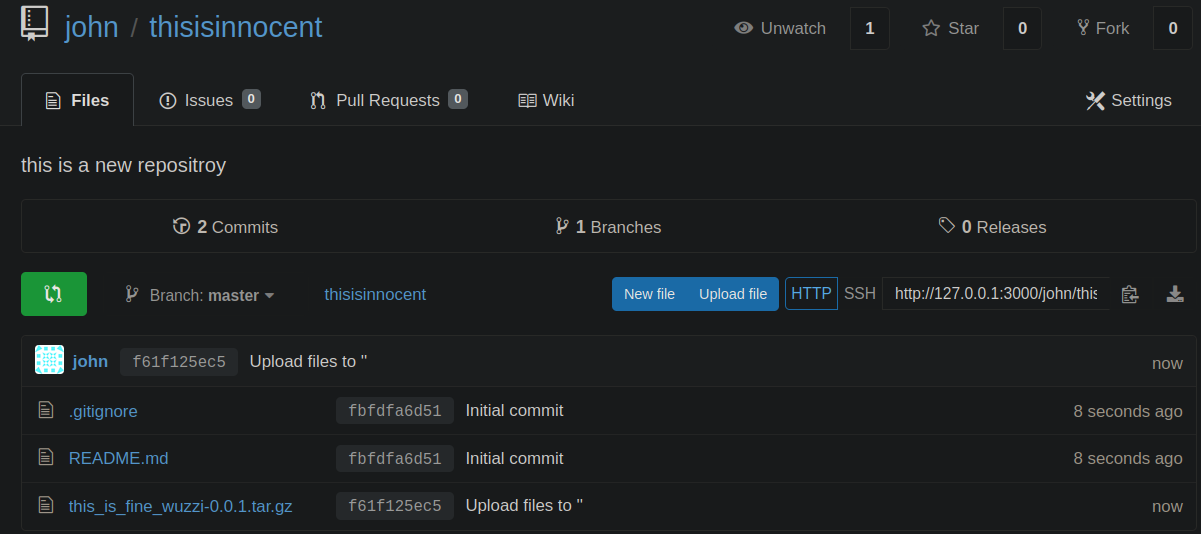Viewport: 1201px width, 534px height.
Task: Click the file icon beside README.md
Action: (x=45, y=458)
